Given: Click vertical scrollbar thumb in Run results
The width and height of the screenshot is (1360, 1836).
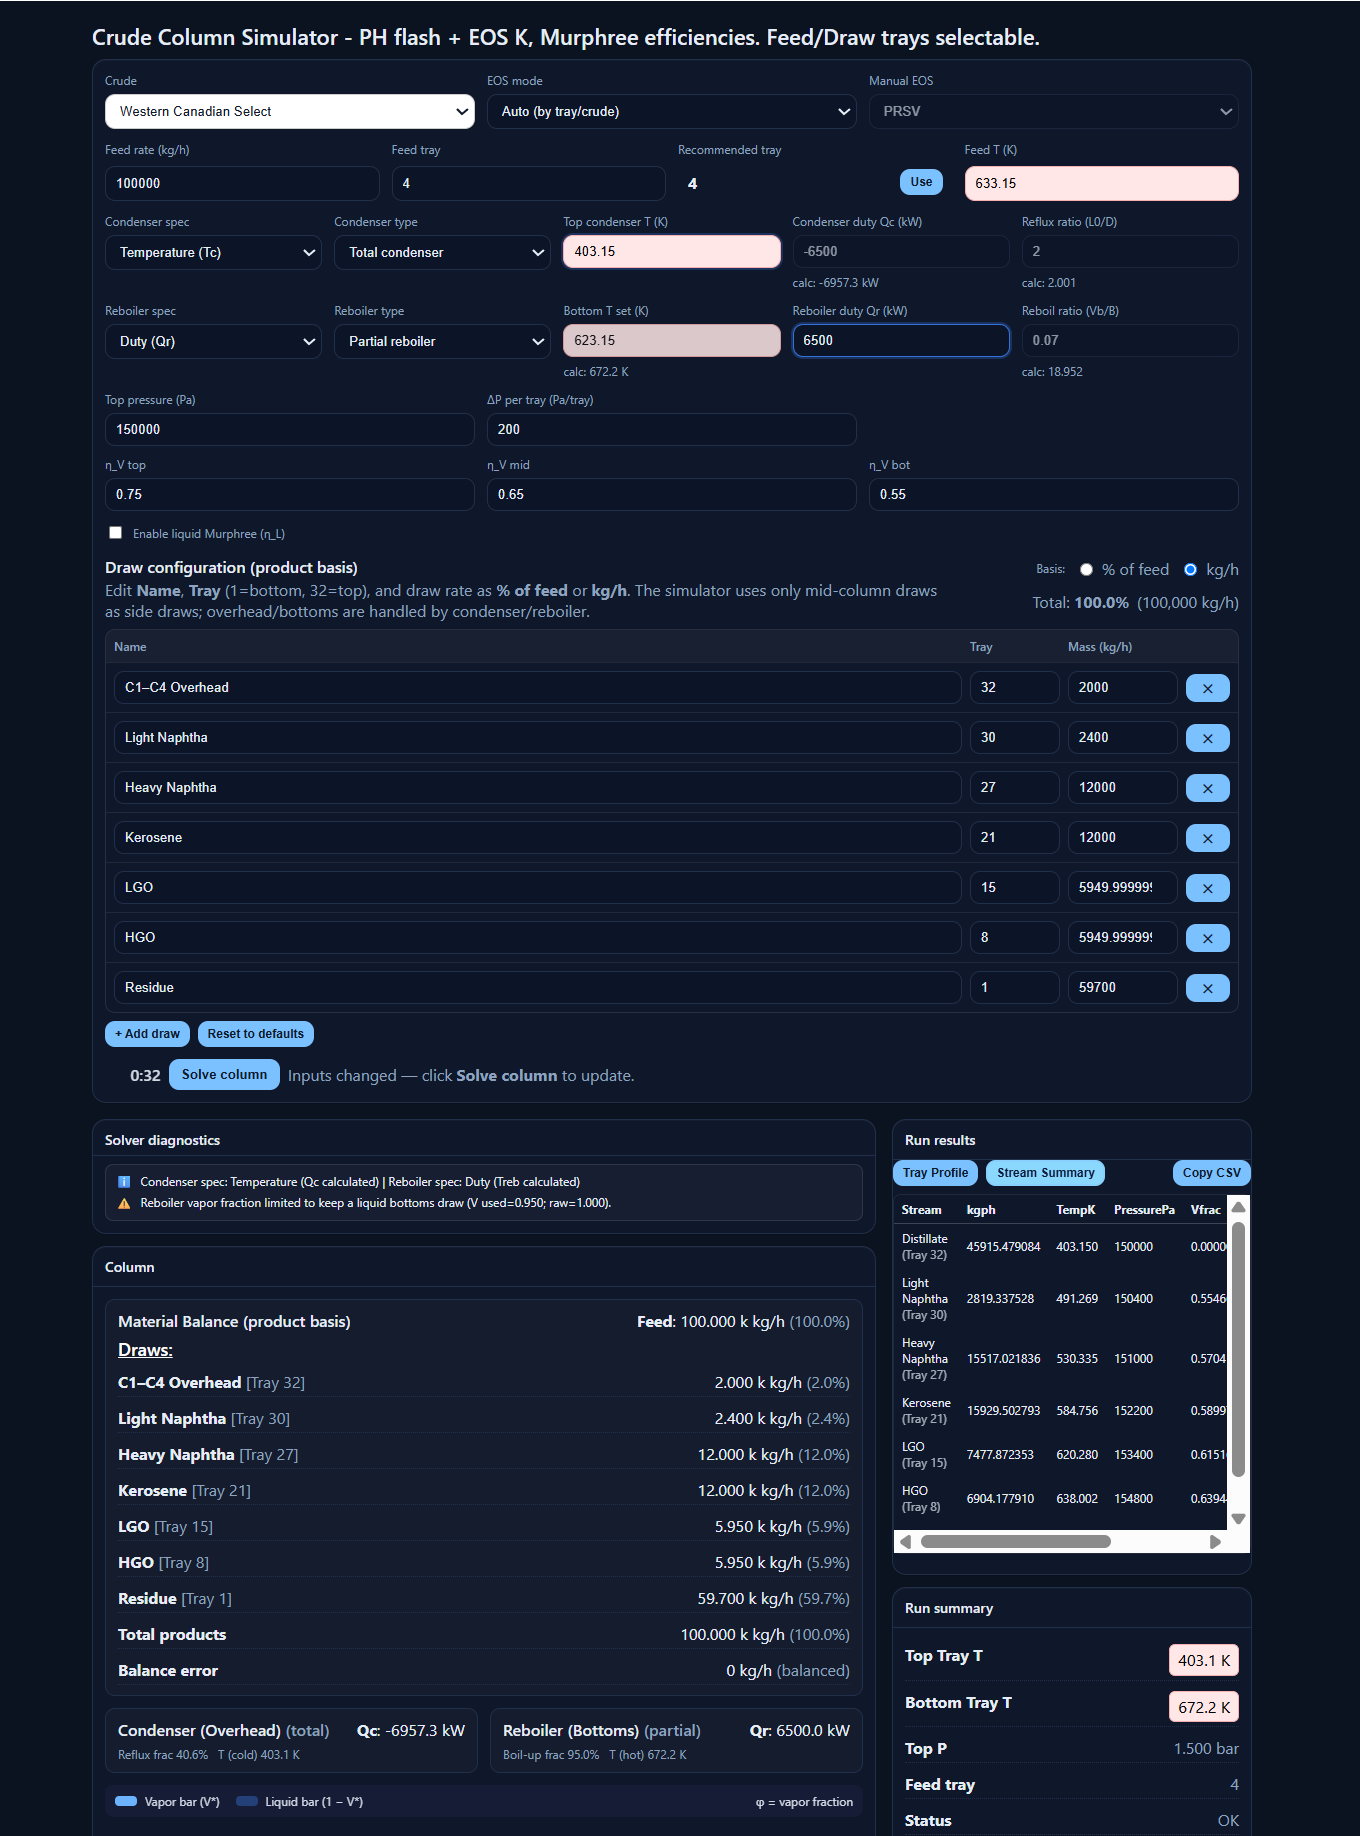Looking at the screenshot, I should coord(1238,1350).
